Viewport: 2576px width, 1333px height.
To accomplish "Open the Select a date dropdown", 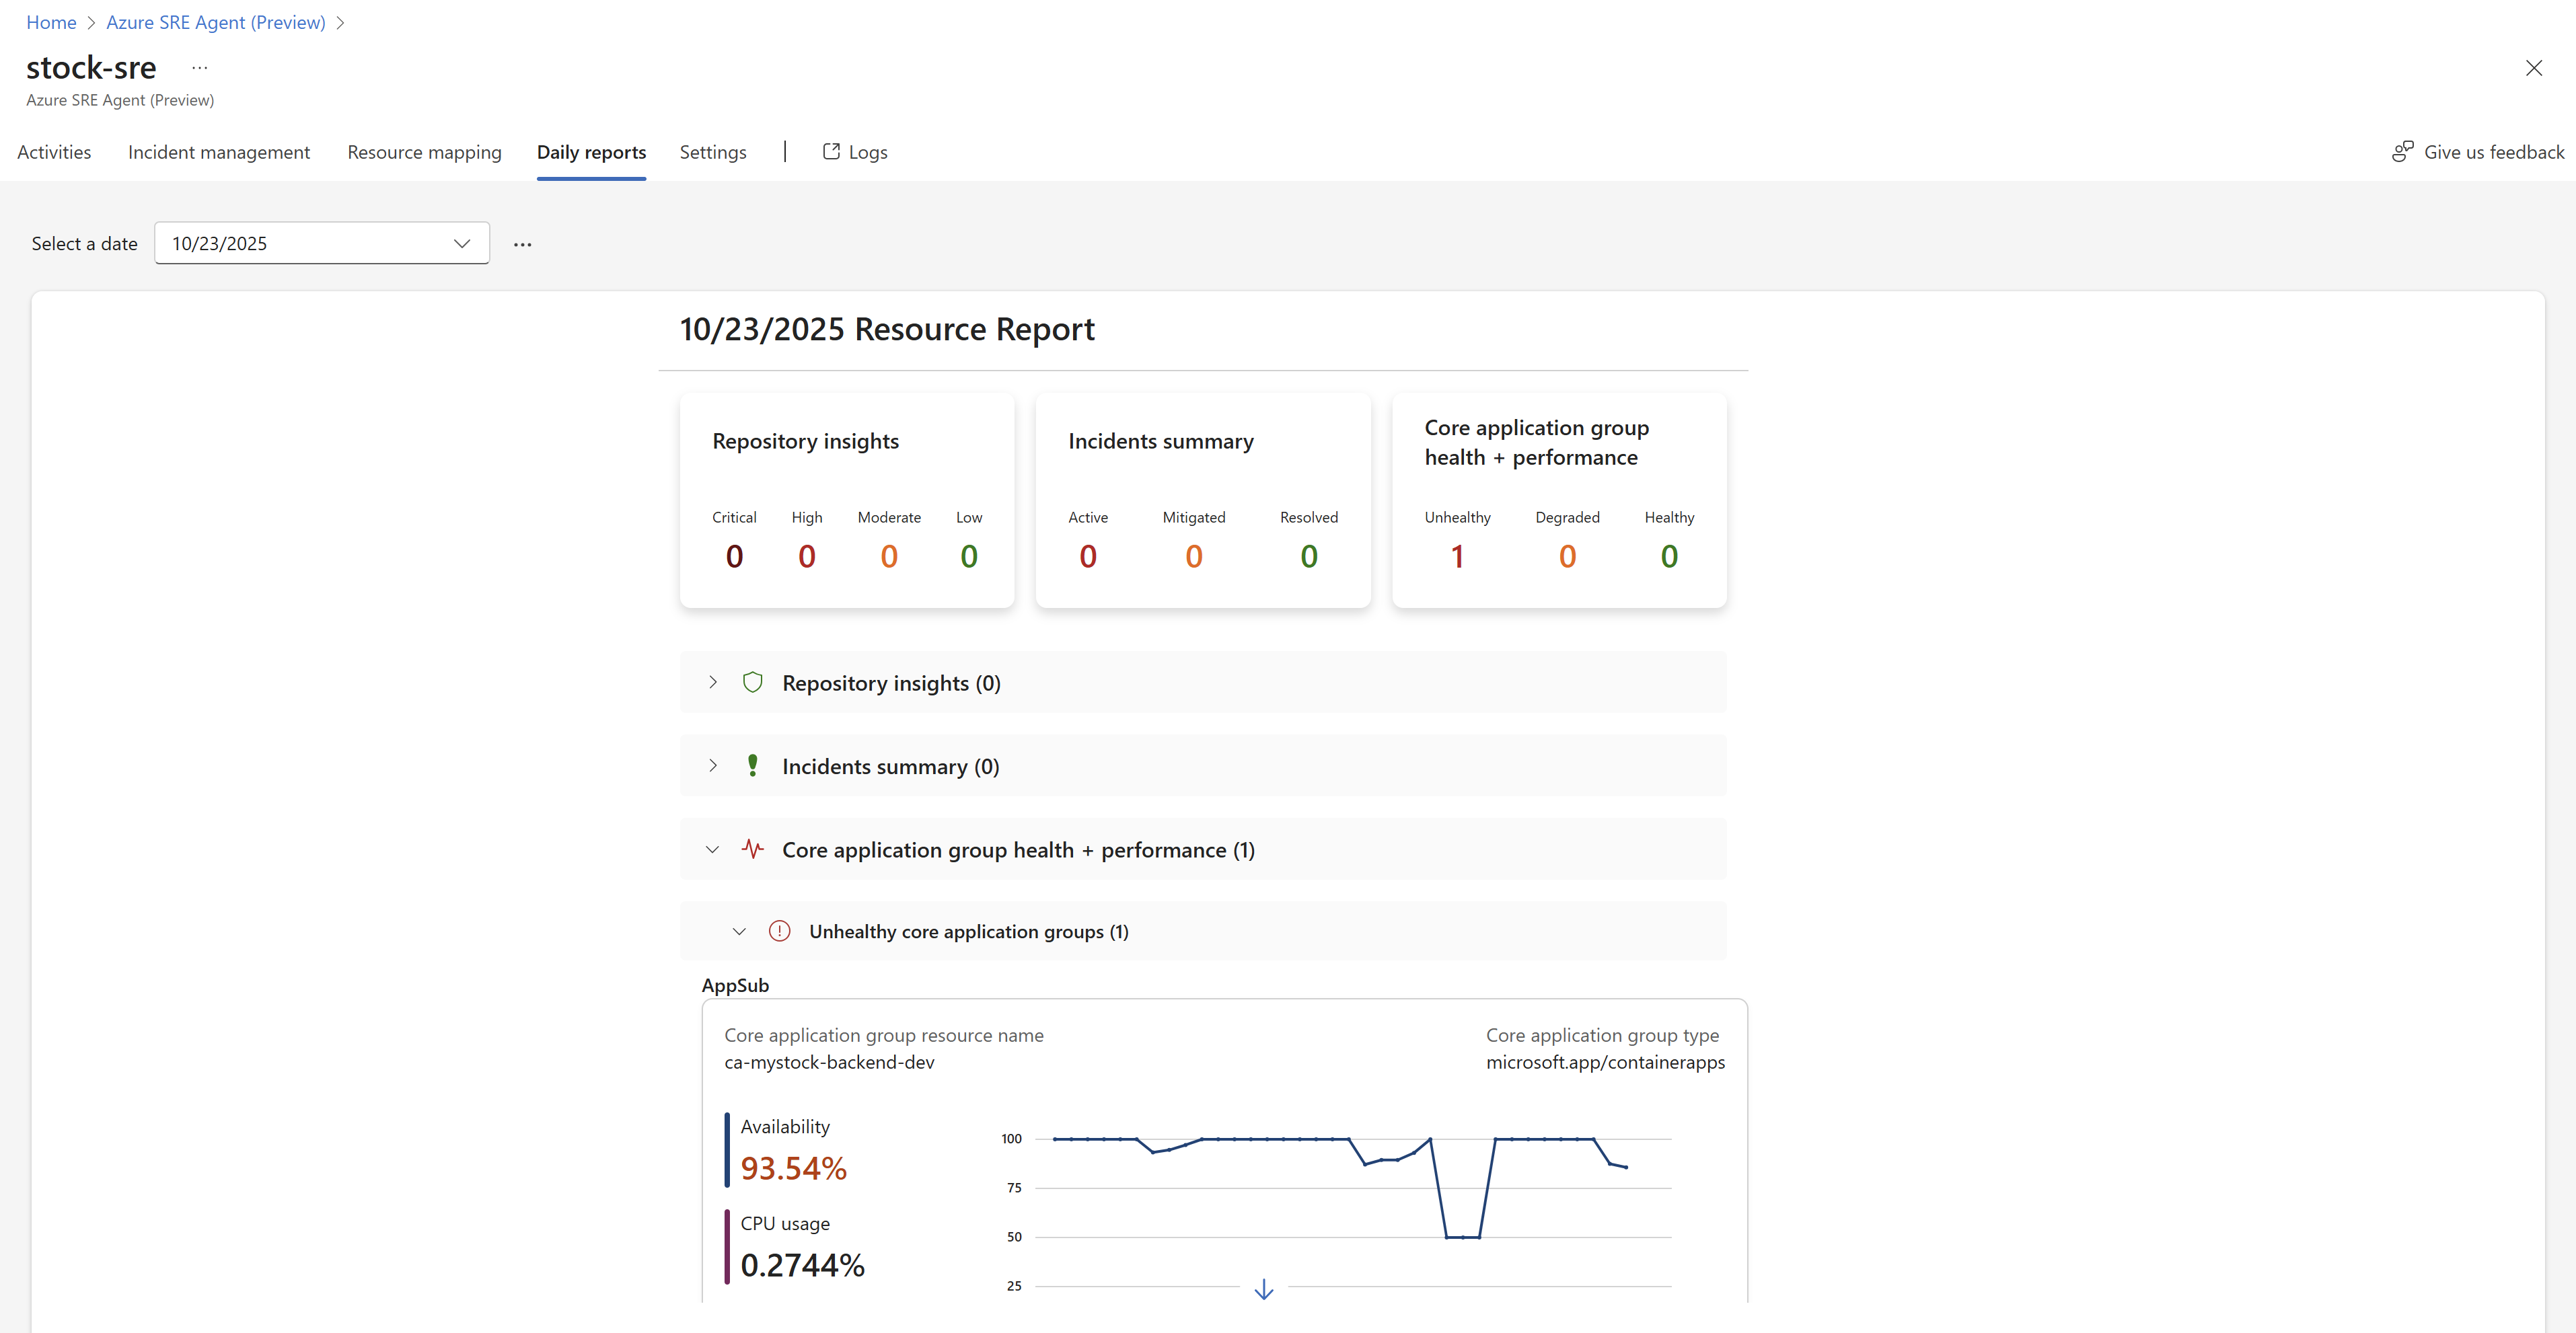I will (x=321, y=243).
